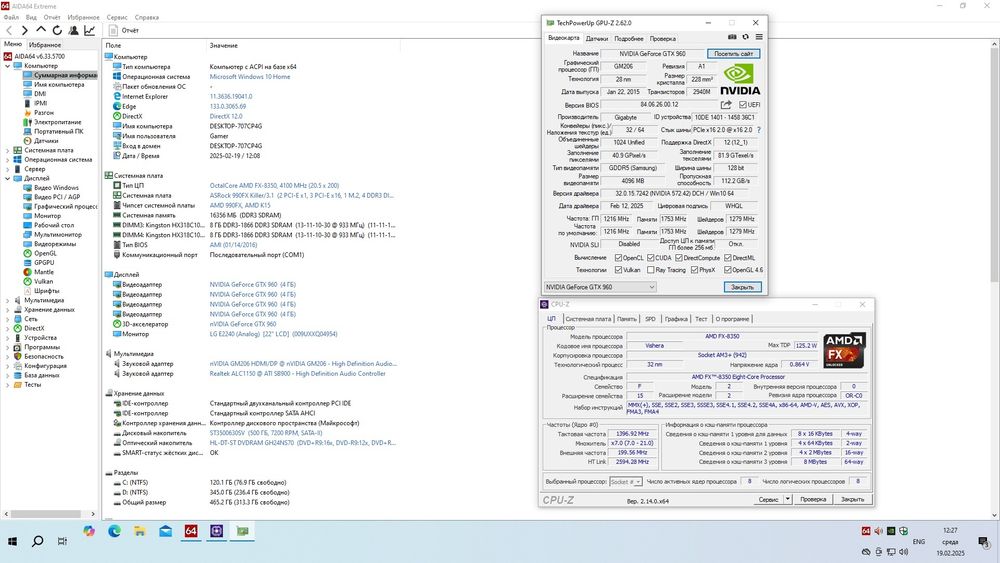This screenshot has width=1000, height=563.
Task: Open the OctalCore AMD FX-8350 link
Action: click(x=274, y=186)
